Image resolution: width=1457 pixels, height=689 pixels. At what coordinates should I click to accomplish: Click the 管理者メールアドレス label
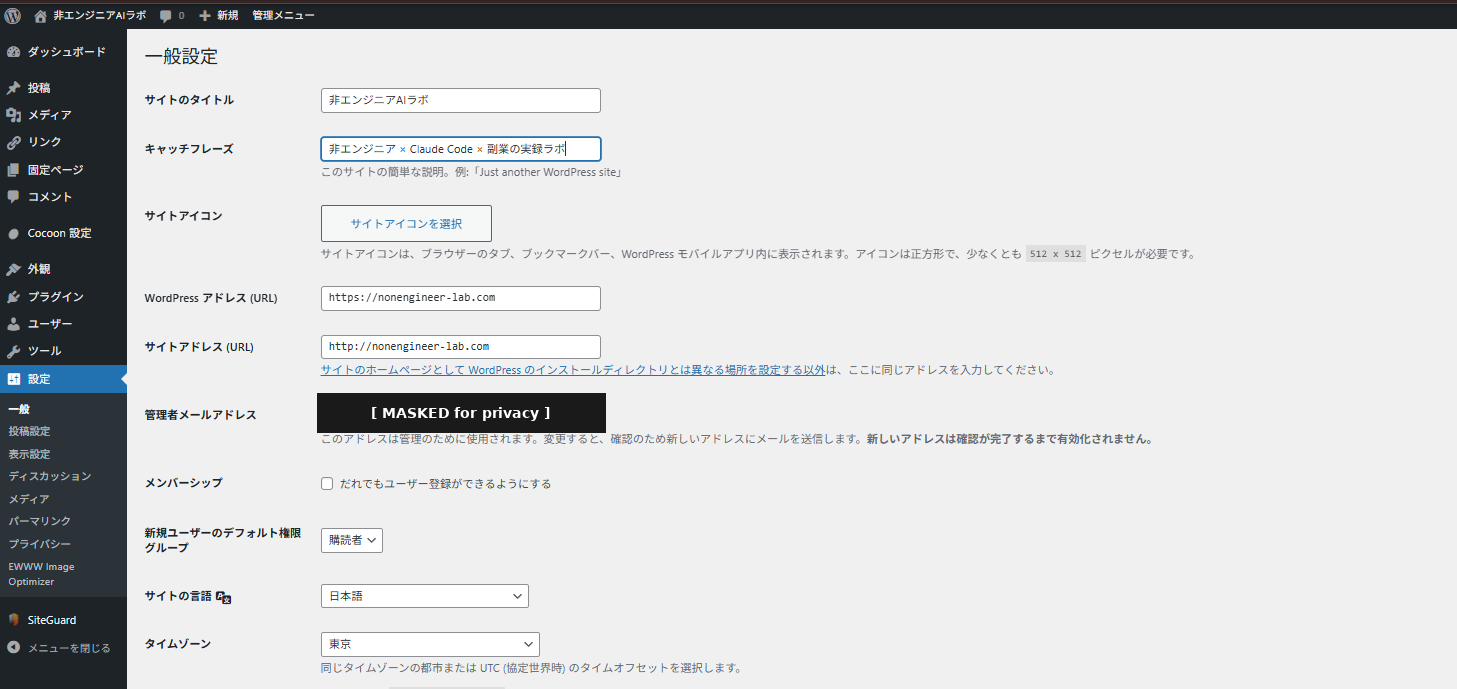[201, 415]
